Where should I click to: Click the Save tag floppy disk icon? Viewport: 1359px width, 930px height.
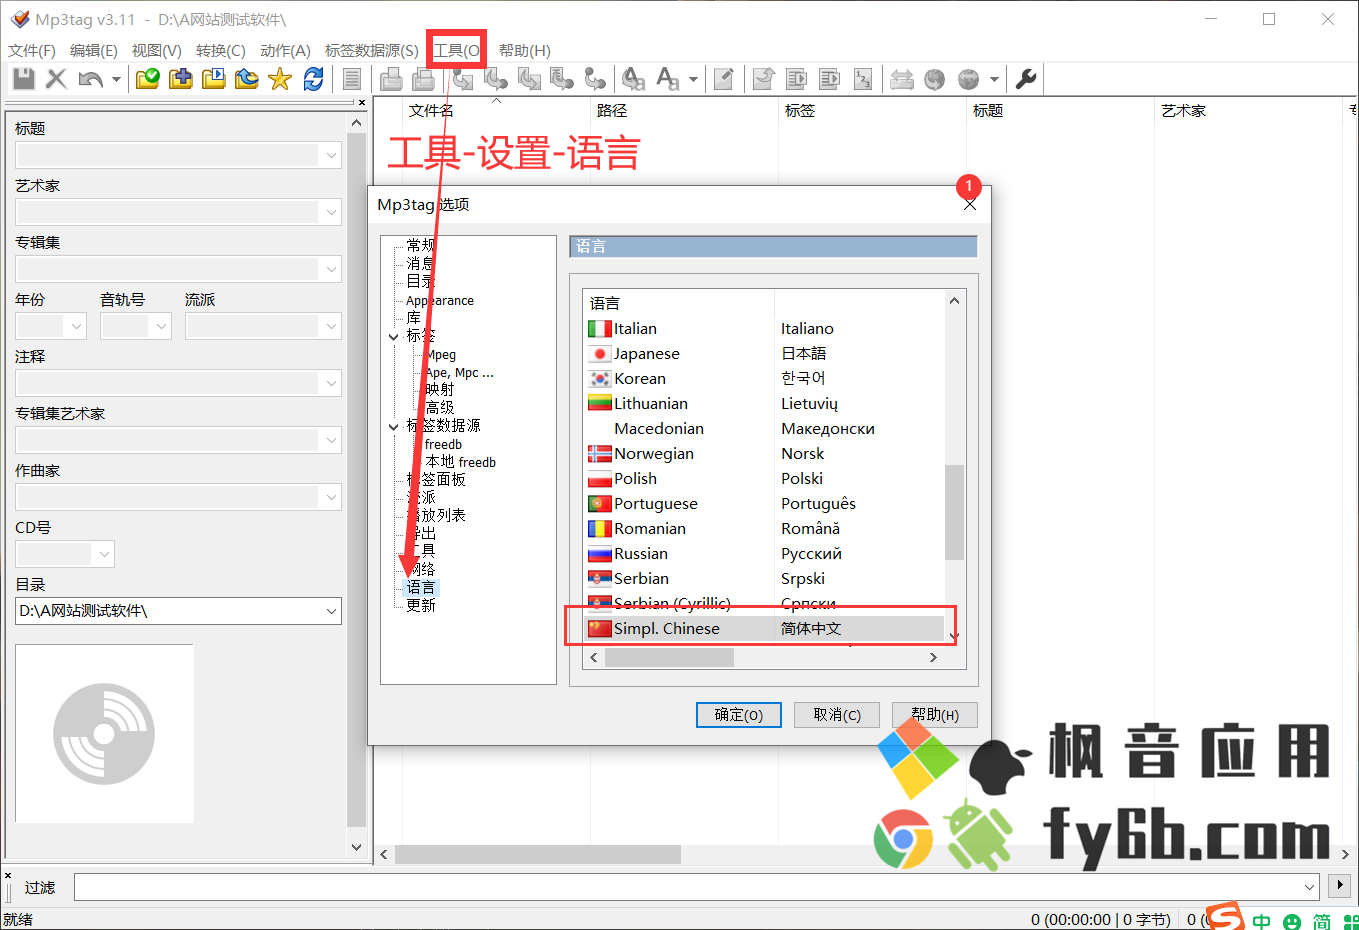tap(24, 79)
